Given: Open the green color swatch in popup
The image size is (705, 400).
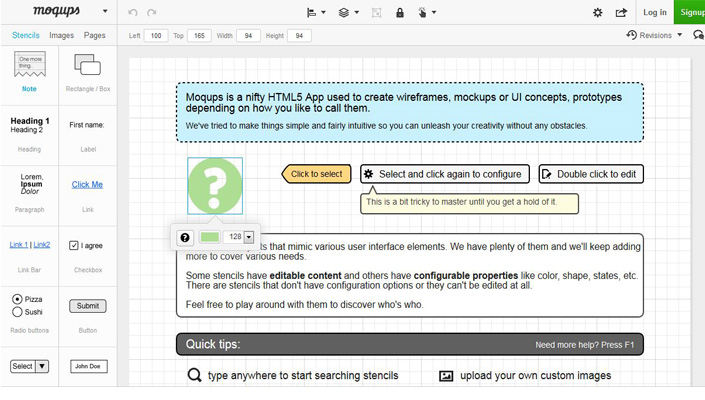Looking at the screenshot, I should (210, 237).
